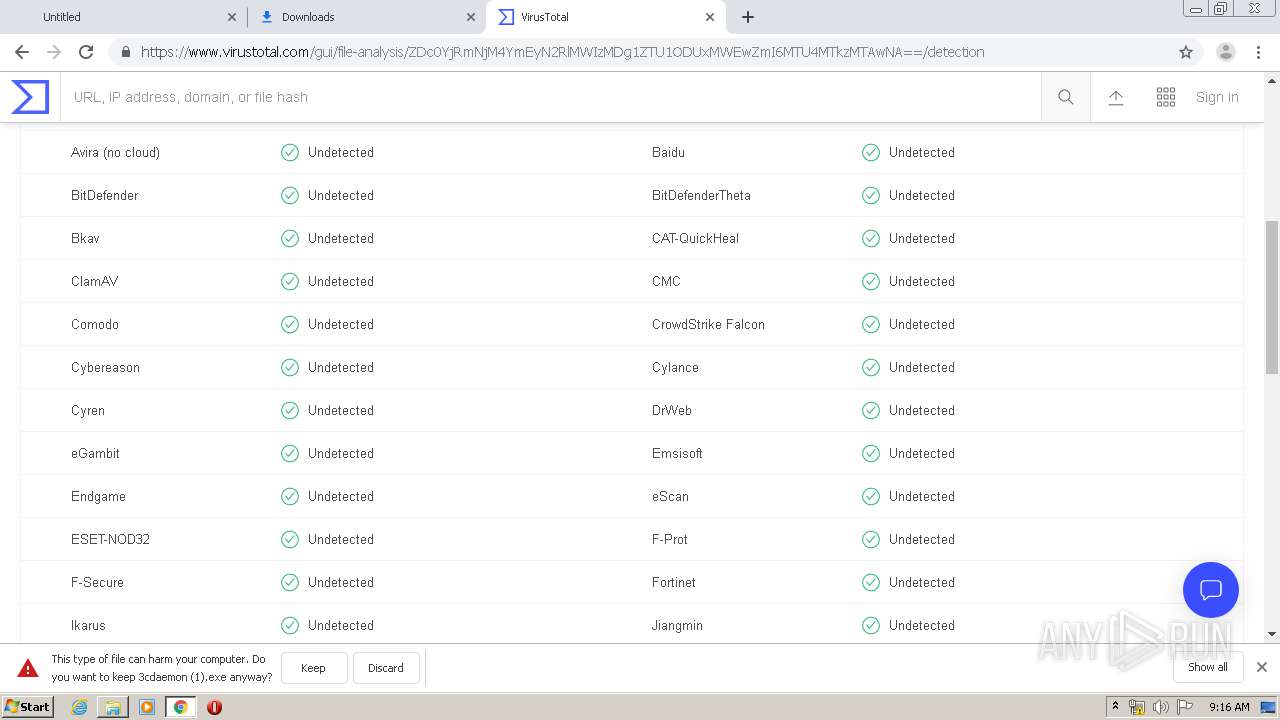Bookmark this page with star icon

click(1186, 52)
